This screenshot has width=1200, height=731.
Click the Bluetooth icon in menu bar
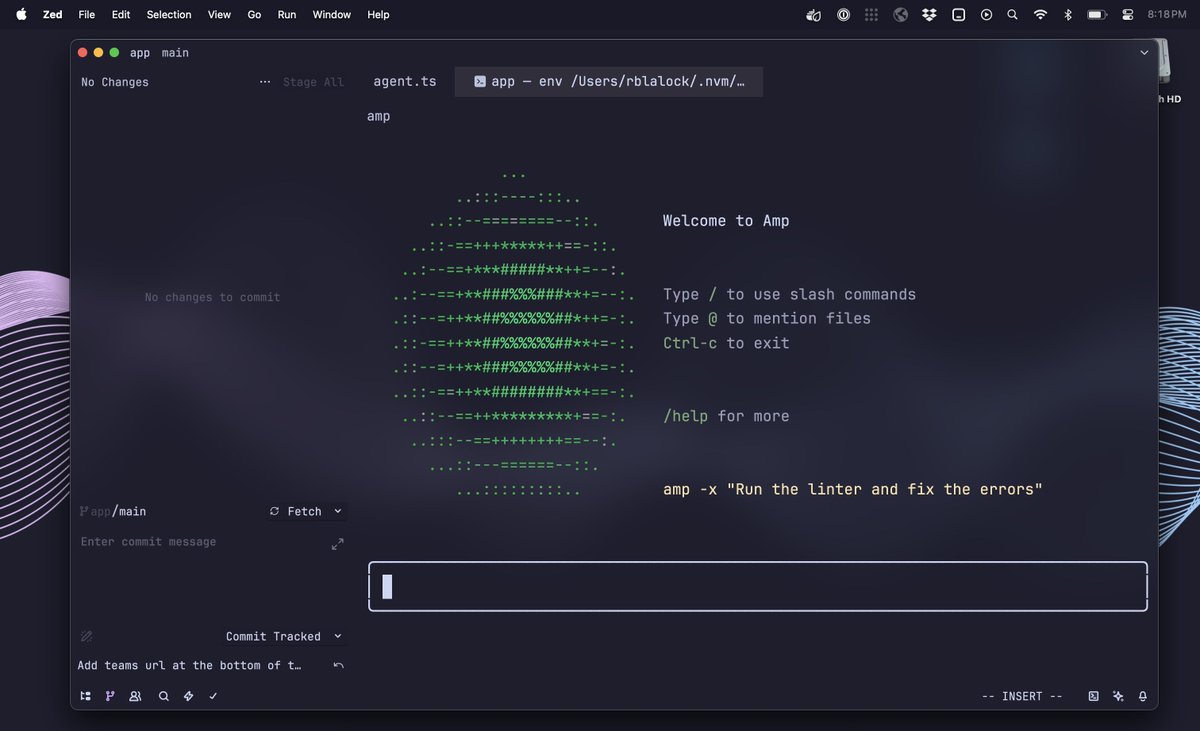click(1067, 15)
